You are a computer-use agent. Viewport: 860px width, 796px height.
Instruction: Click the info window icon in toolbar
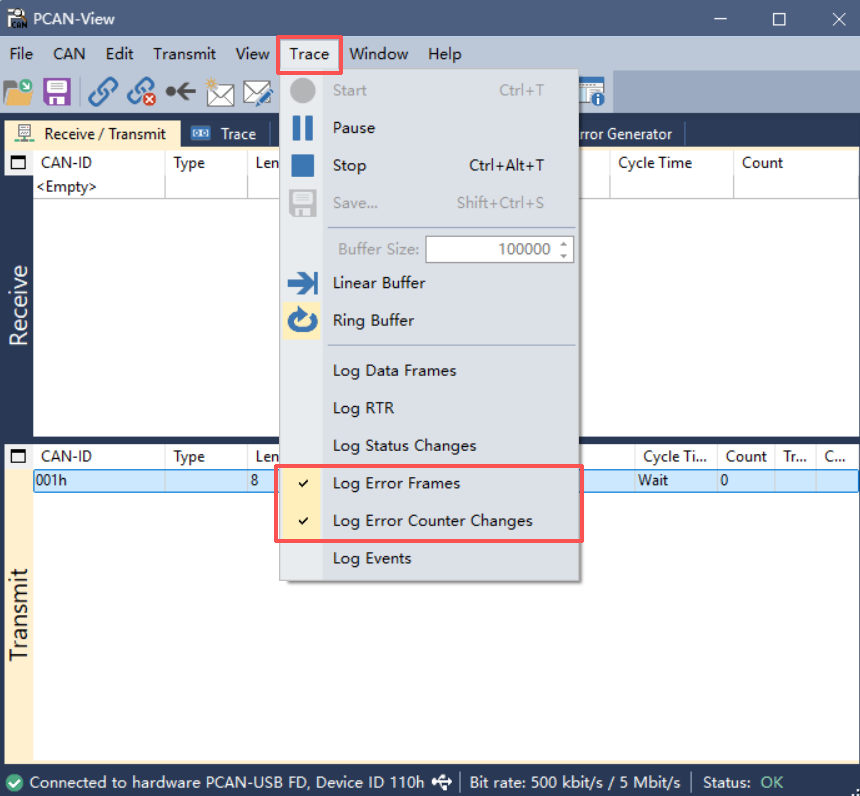coord(594,93)
